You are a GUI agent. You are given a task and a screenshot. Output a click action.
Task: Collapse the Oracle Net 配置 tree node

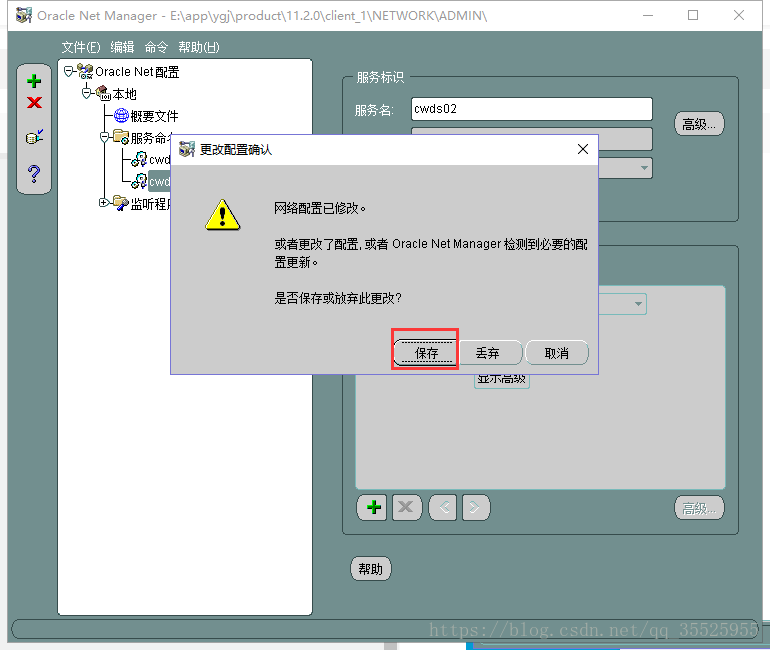point(69,72)
